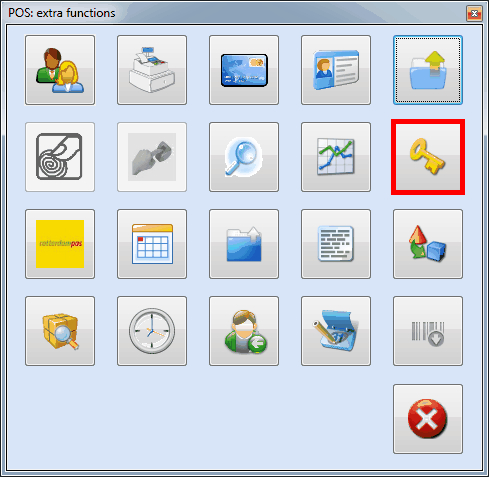The width and height of the screenshot is (489, 477).
Task: Open the ID card icon button
Action: click(336, 70)
